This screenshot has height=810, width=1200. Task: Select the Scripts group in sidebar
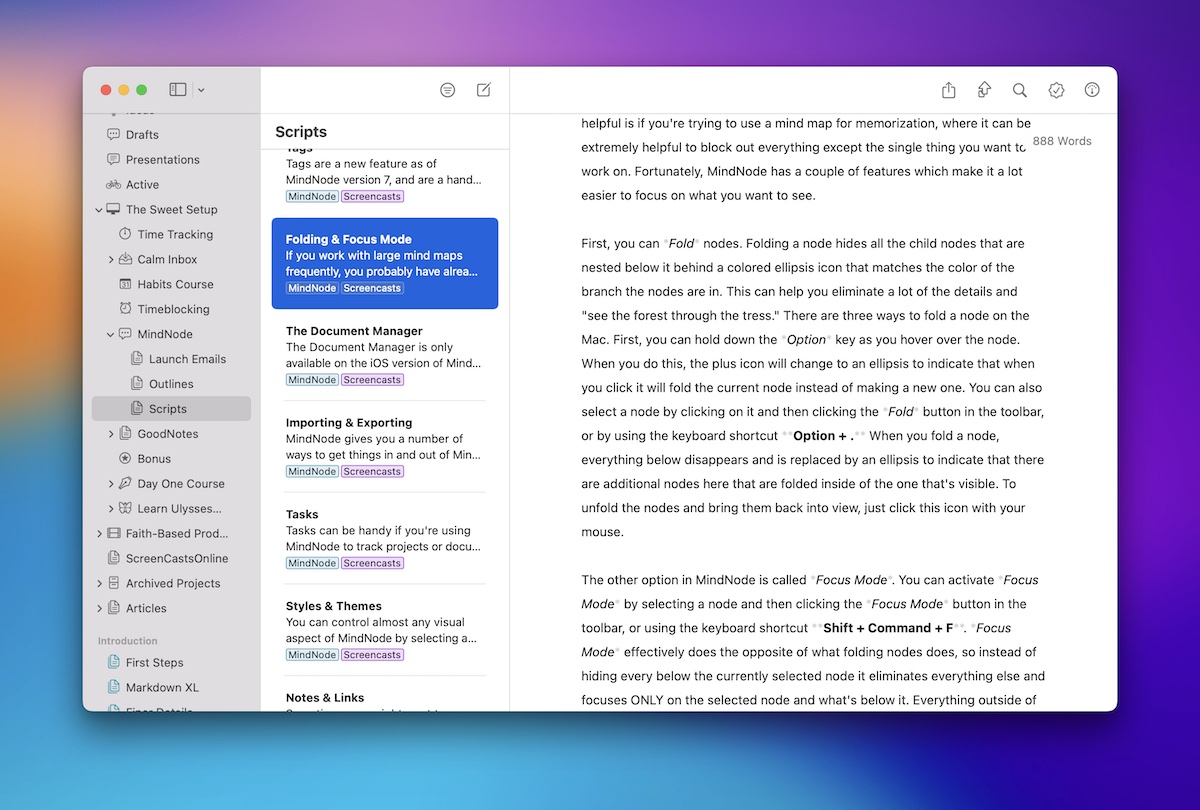171,409
